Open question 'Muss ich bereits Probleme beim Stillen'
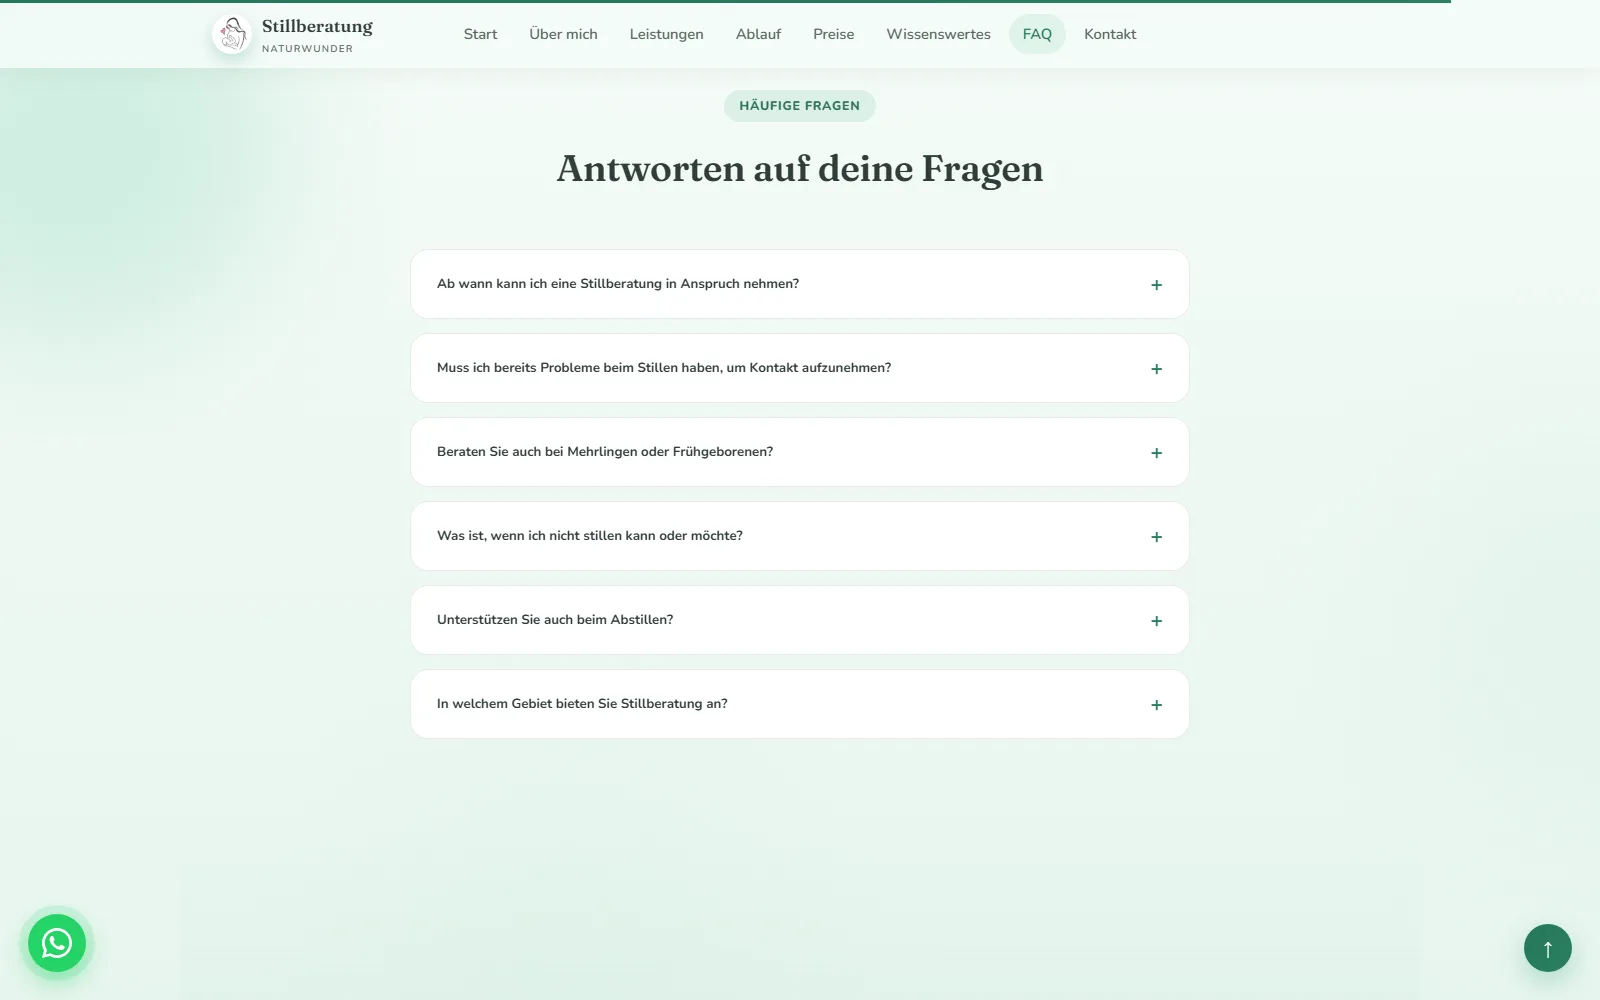1600x1000 pixels. tap(800, 368)
